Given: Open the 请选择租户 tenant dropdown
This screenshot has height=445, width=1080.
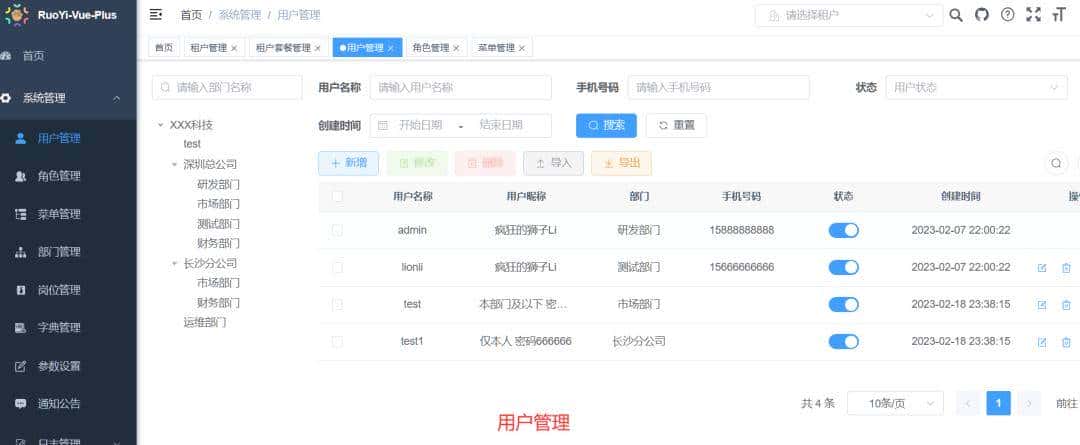Looking at the screenshot, I should [849, 15].
